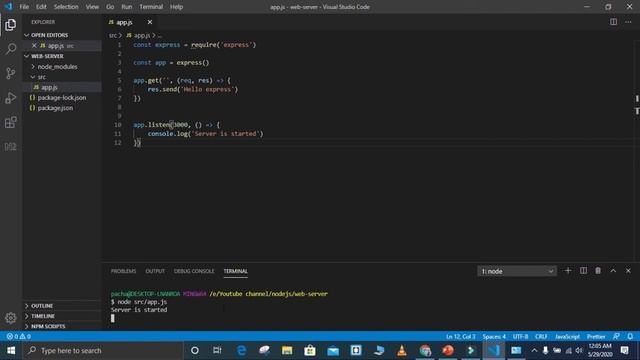Click Prettier status bar item
This screenshot has width=640, height=360.
pyautogui.click(x=596, y=336)
